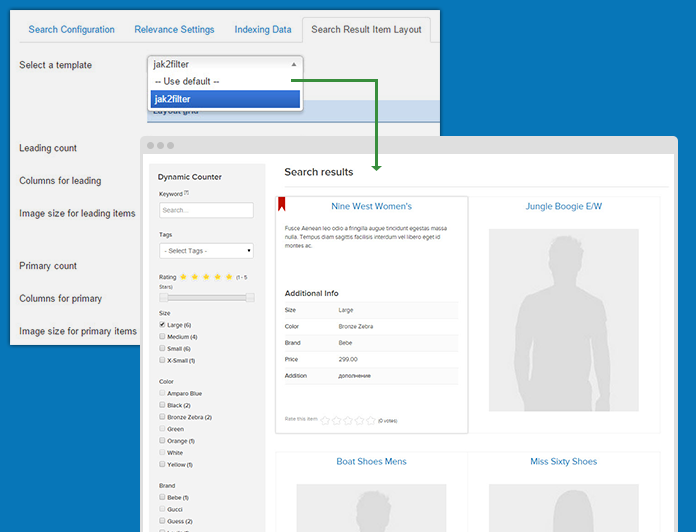This screenshot has width=696, height=532.
Task: Switch to Search Configuration tab
Action: tap(71, 29)
